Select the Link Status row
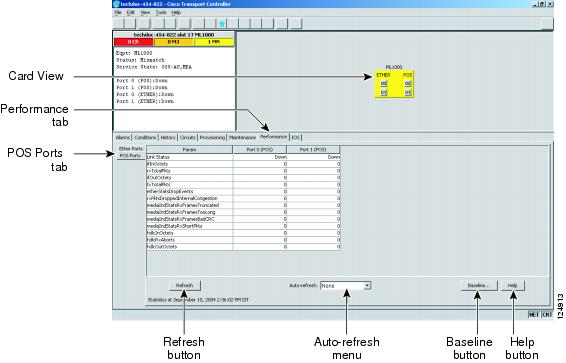Viewport: 566px width, 363px height. tap(243, 157)
